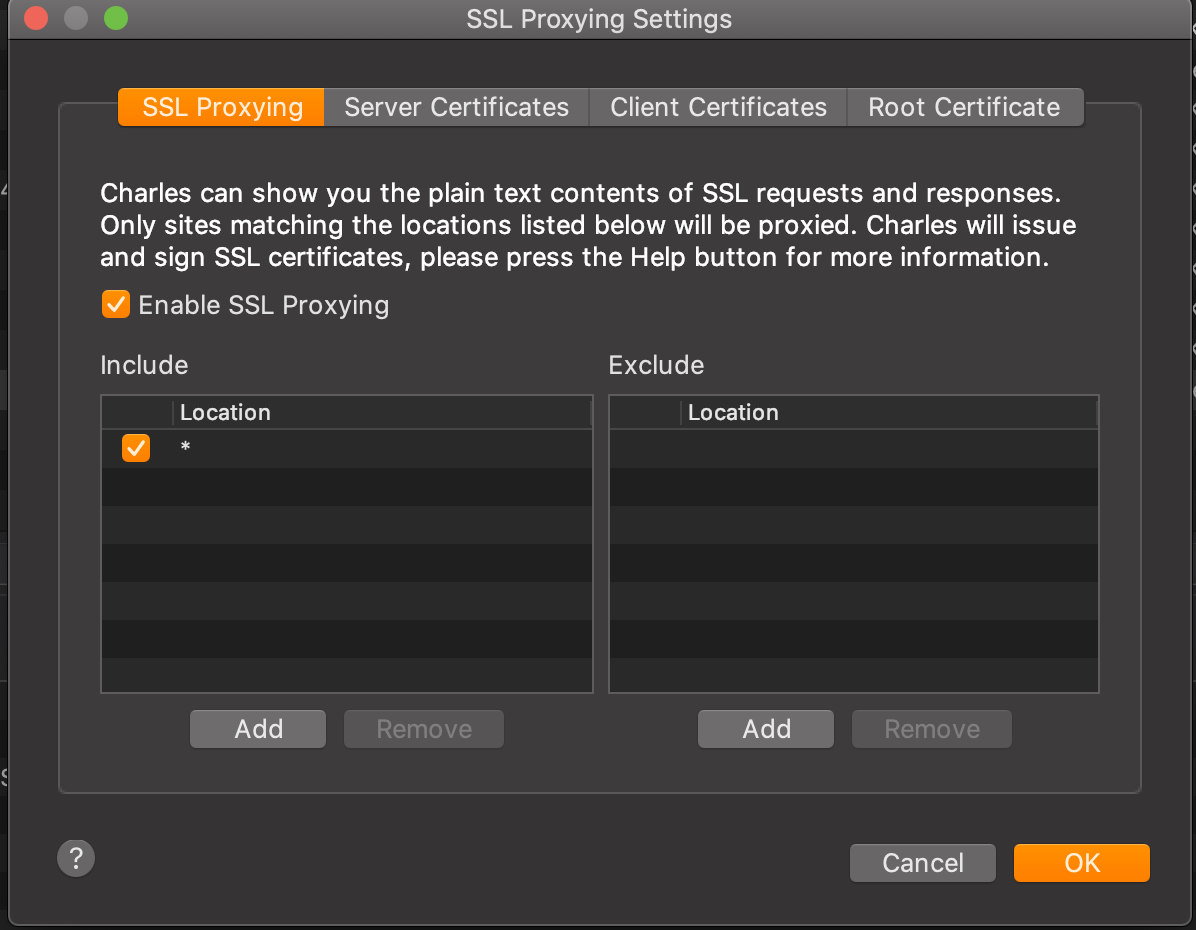Open the Client Certificates tab
The width and height of the screenshot is (1196, 930).
pyautogui.click(x=718, y=107)
